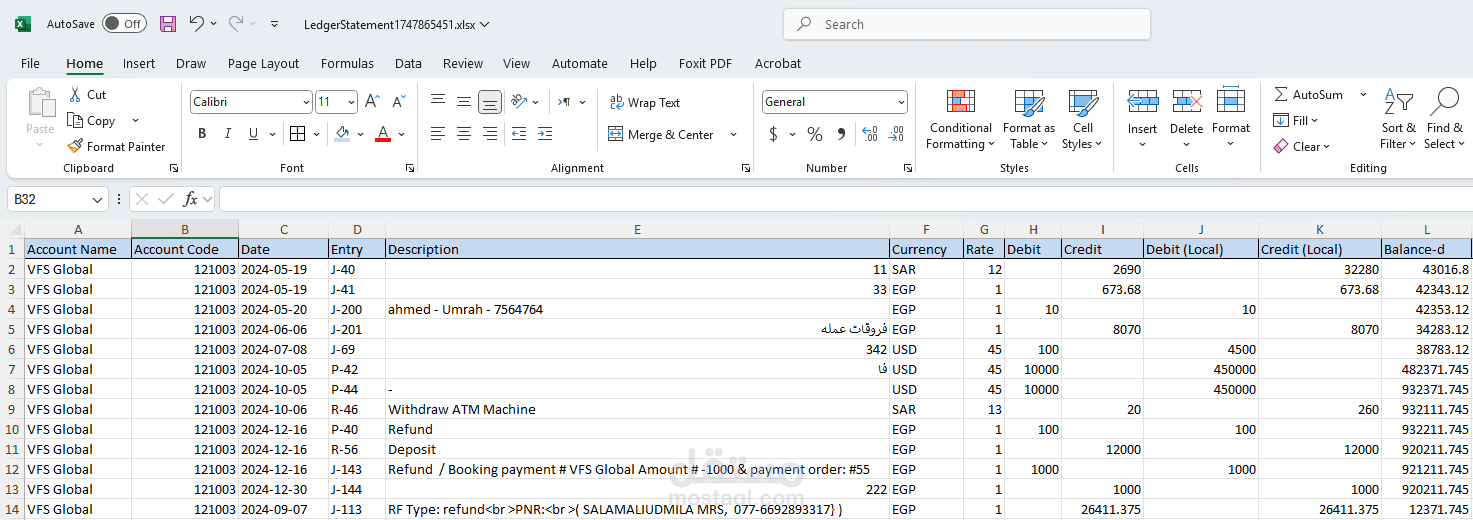1473x520 pixels.
Task: Click Middle Align icon
Action: click(464, 101)
